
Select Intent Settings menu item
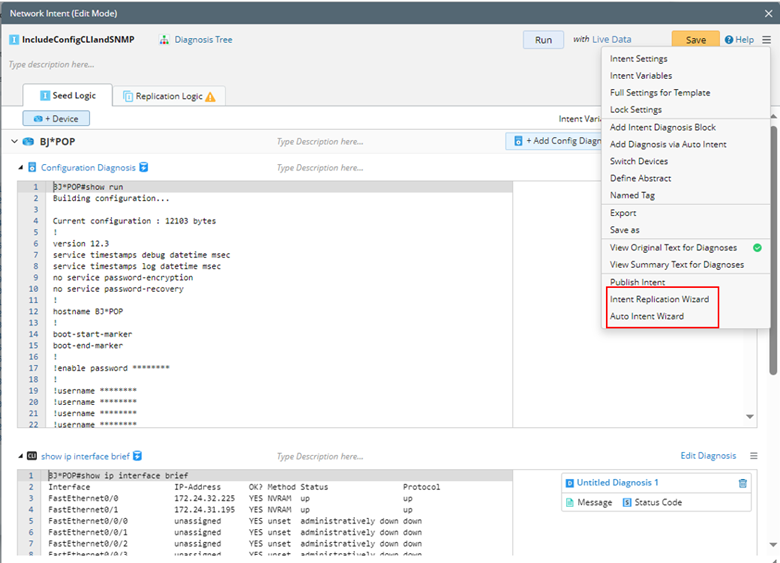pos(639,59)
